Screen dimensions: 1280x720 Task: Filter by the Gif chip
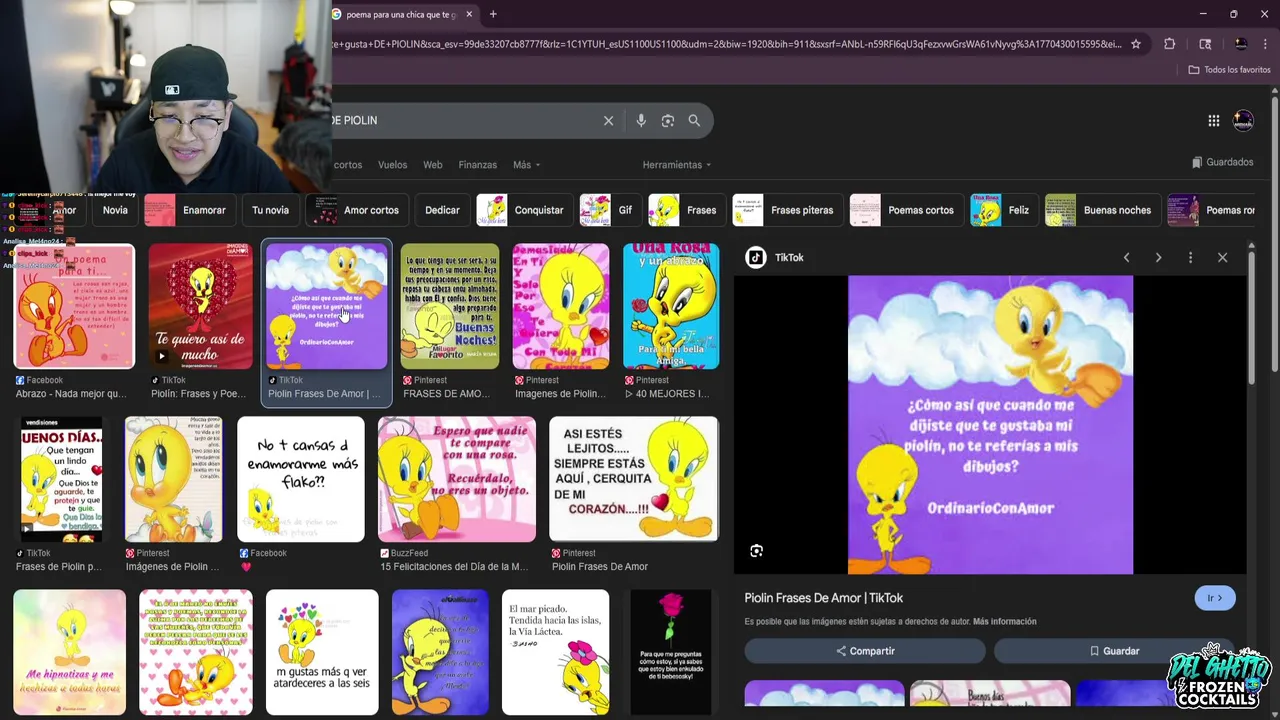tap(610, 210)
